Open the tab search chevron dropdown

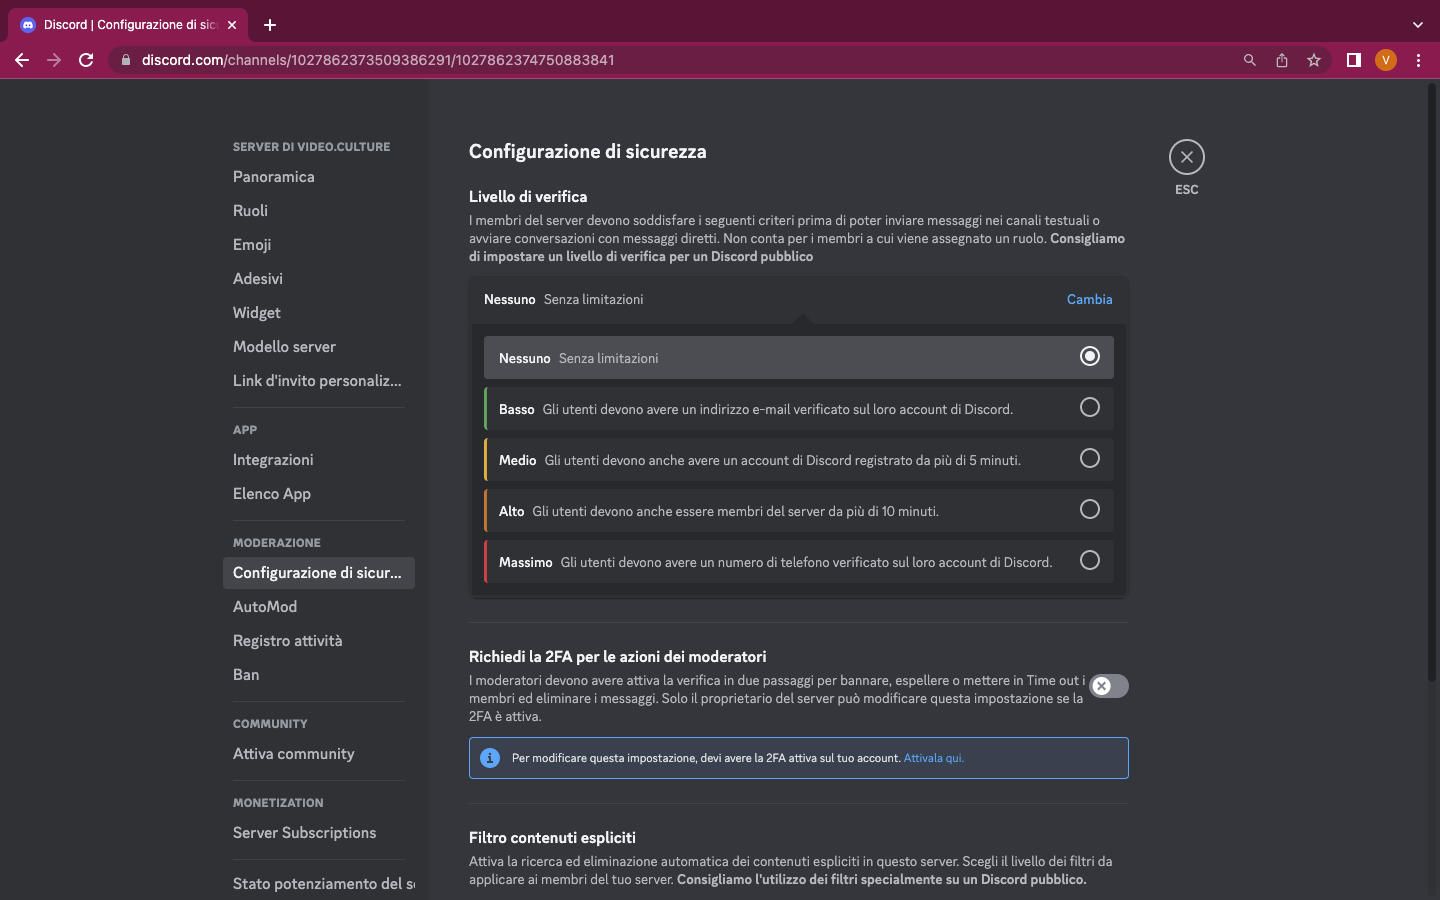tap(1417, 24)
